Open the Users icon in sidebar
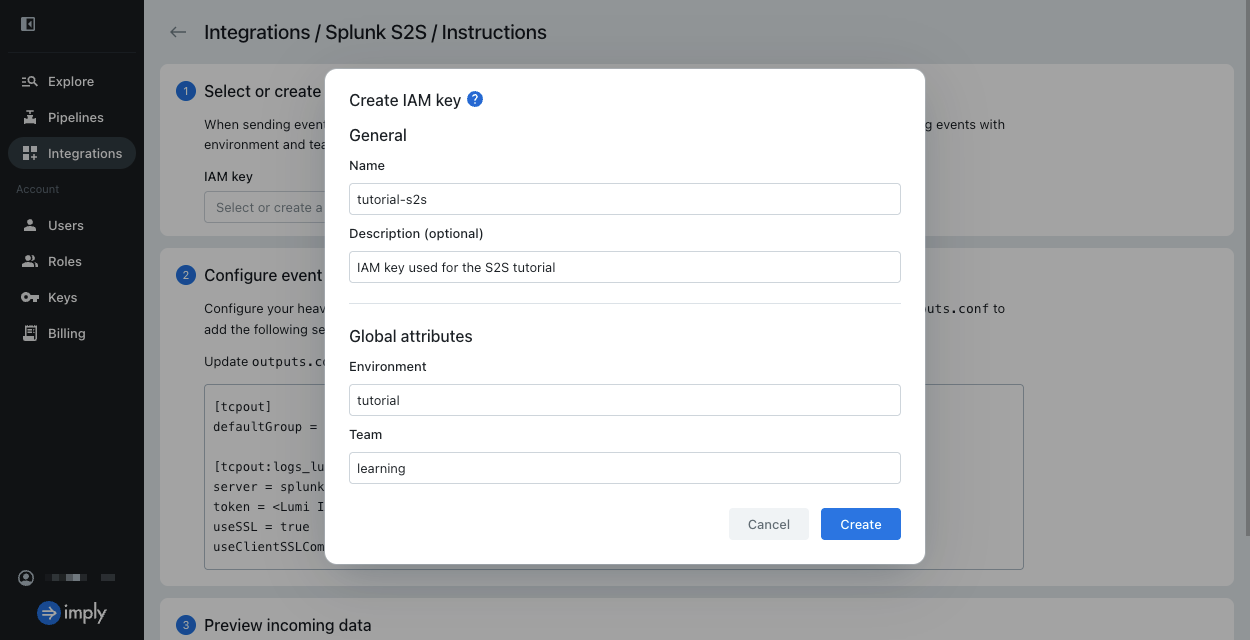This screenshot has height=640, width=1250. pos(29,225)
